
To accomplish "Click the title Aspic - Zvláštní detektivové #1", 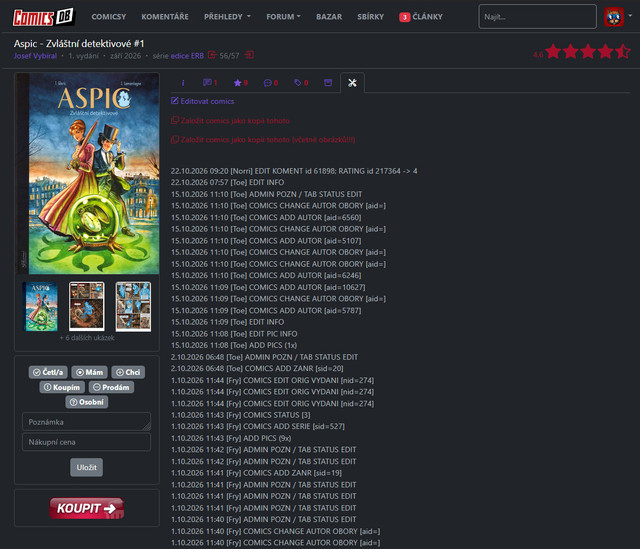I will tap(79, 44).
